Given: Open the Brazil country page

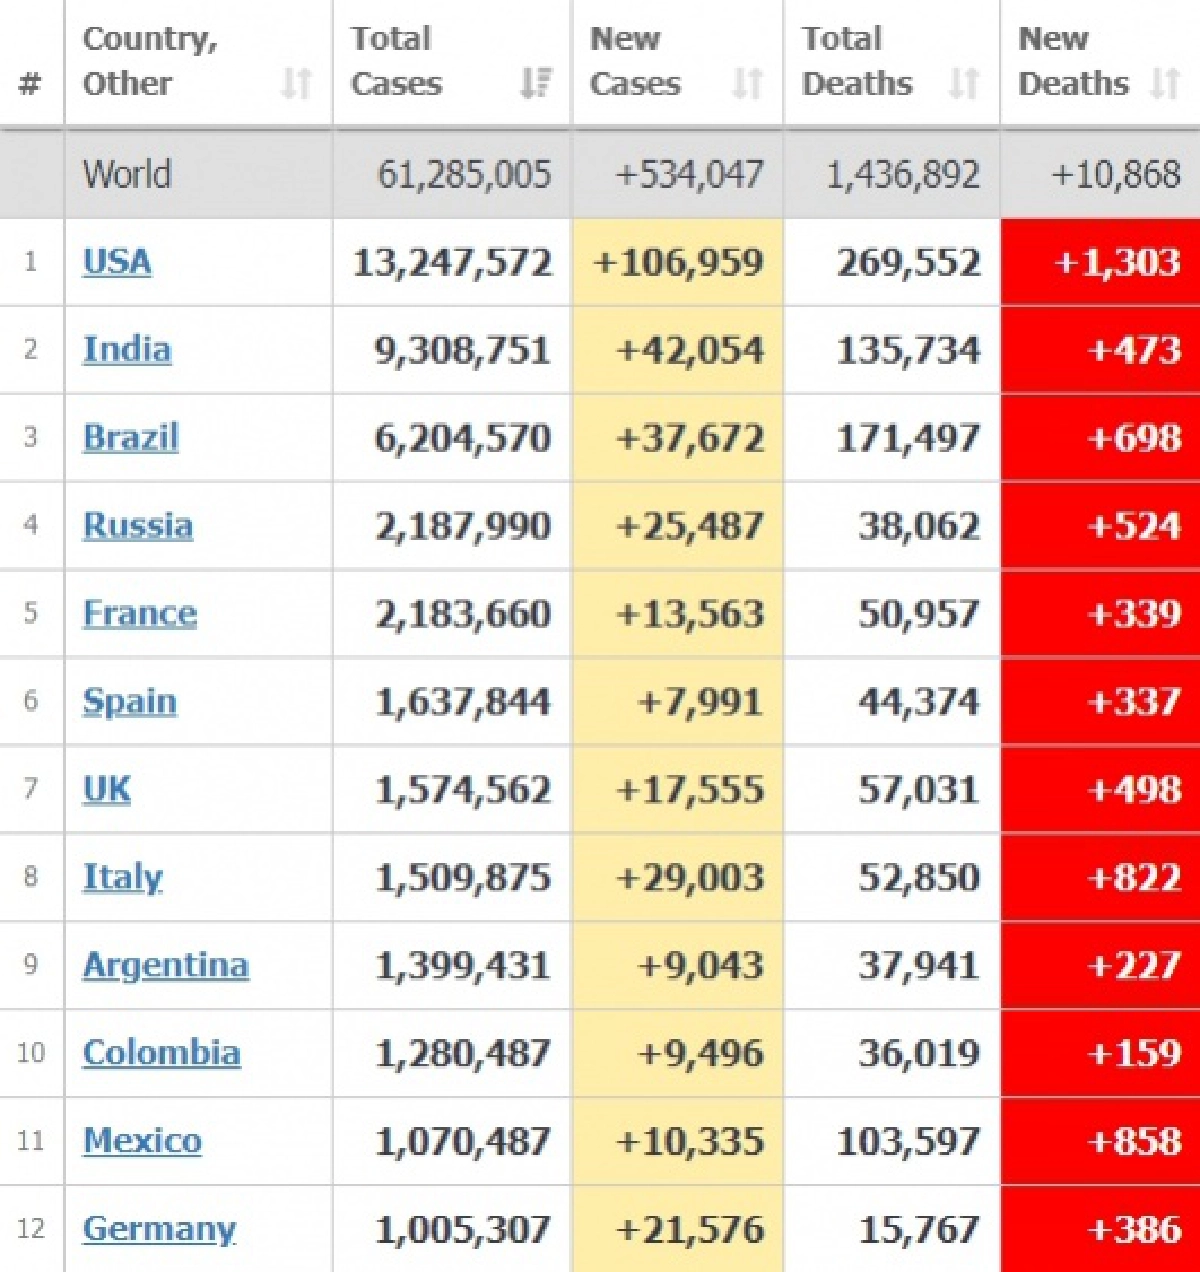Looking at the screenshot, I should [x=131, y=438].
